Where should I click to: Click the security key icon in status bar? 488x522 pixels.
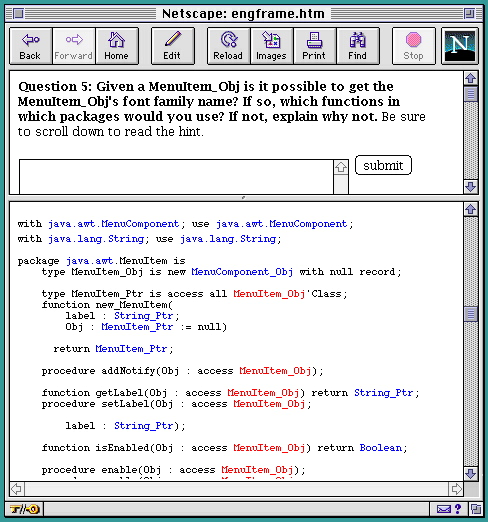pos(24,509)
